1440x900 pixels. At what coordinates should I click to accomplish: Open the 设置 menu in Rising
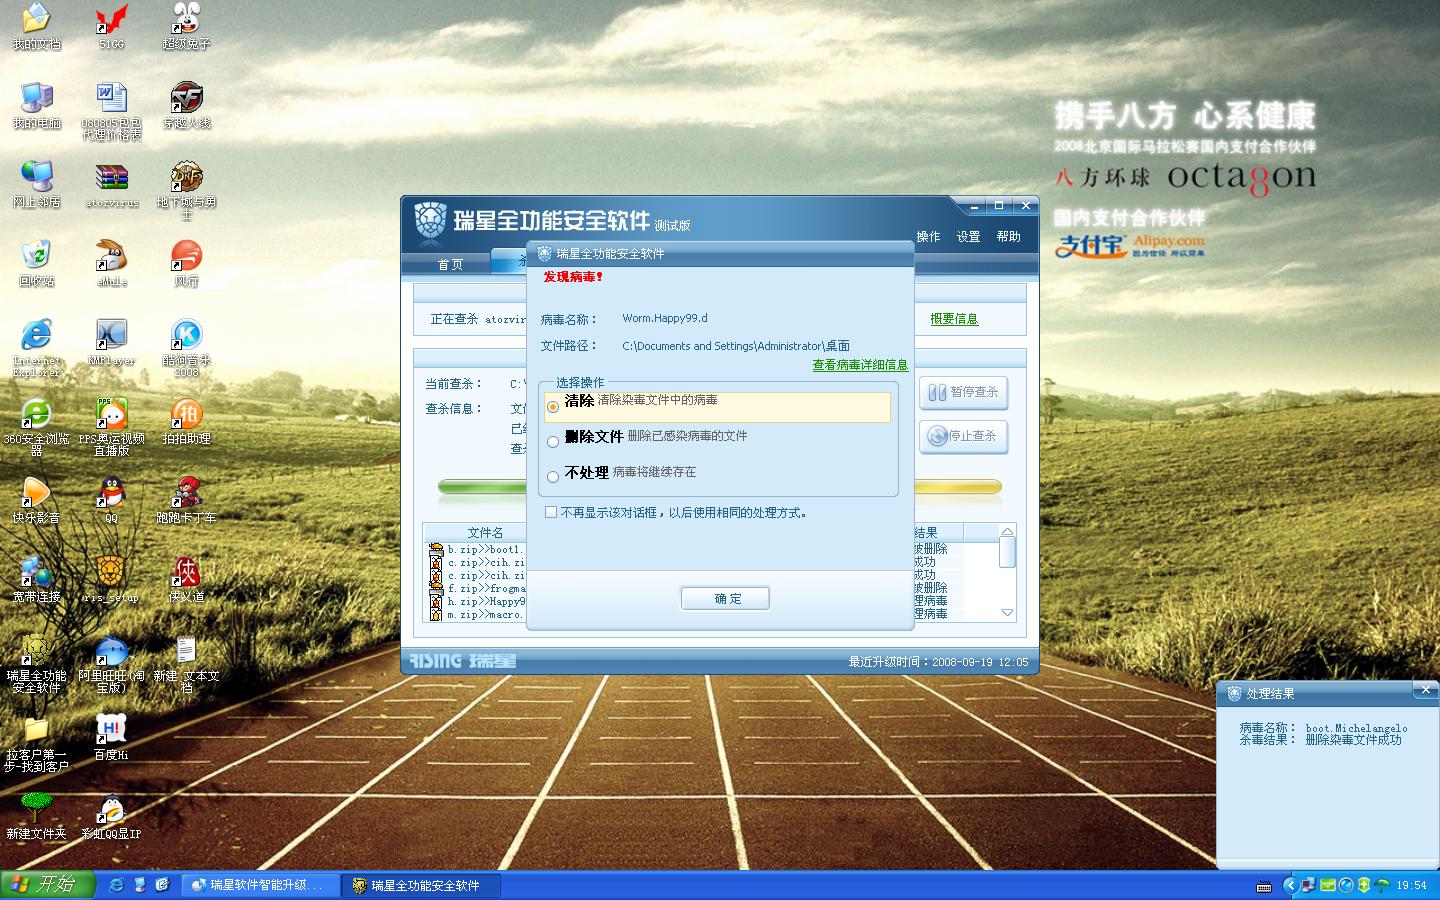(x=968, y=237)
